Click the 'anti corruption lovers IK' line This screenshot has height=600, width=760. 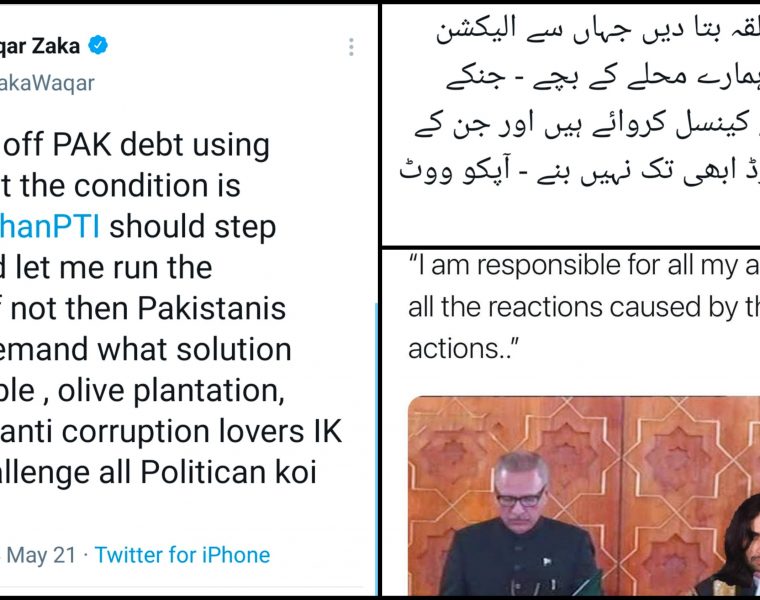tap(171, 431)
